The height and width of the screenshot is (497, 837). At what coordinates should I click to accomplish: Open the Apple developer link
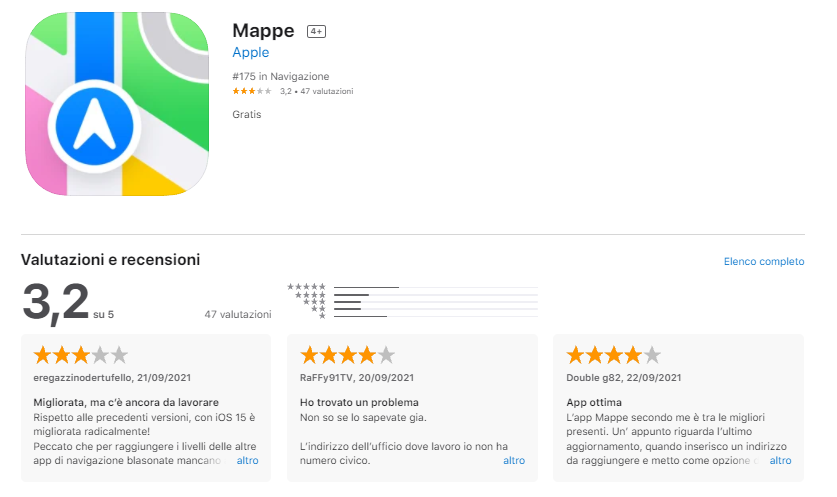click(x=250, y=52)
